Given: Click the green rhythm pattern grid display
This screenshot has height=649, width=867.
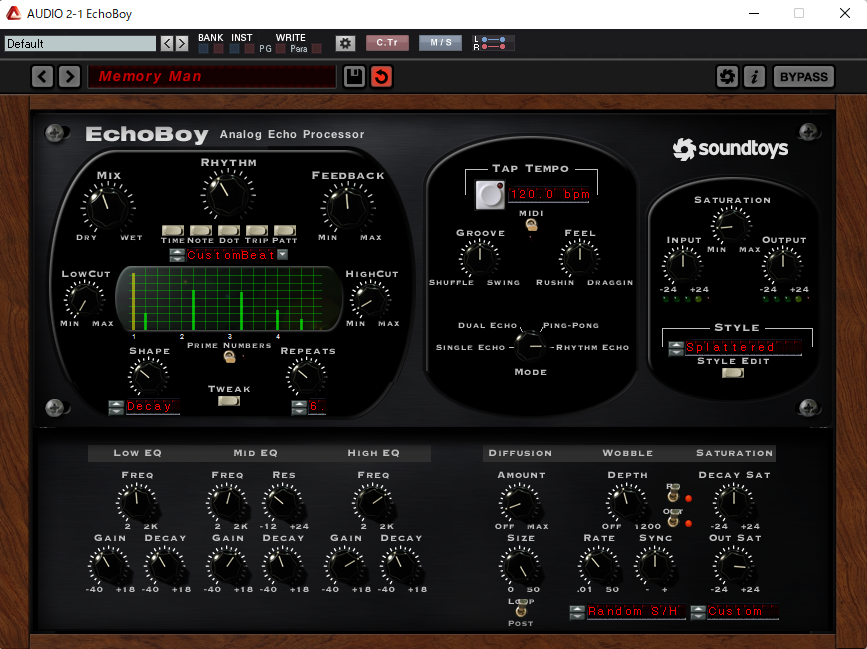Looking at the screenshot, I should [228, 299].
